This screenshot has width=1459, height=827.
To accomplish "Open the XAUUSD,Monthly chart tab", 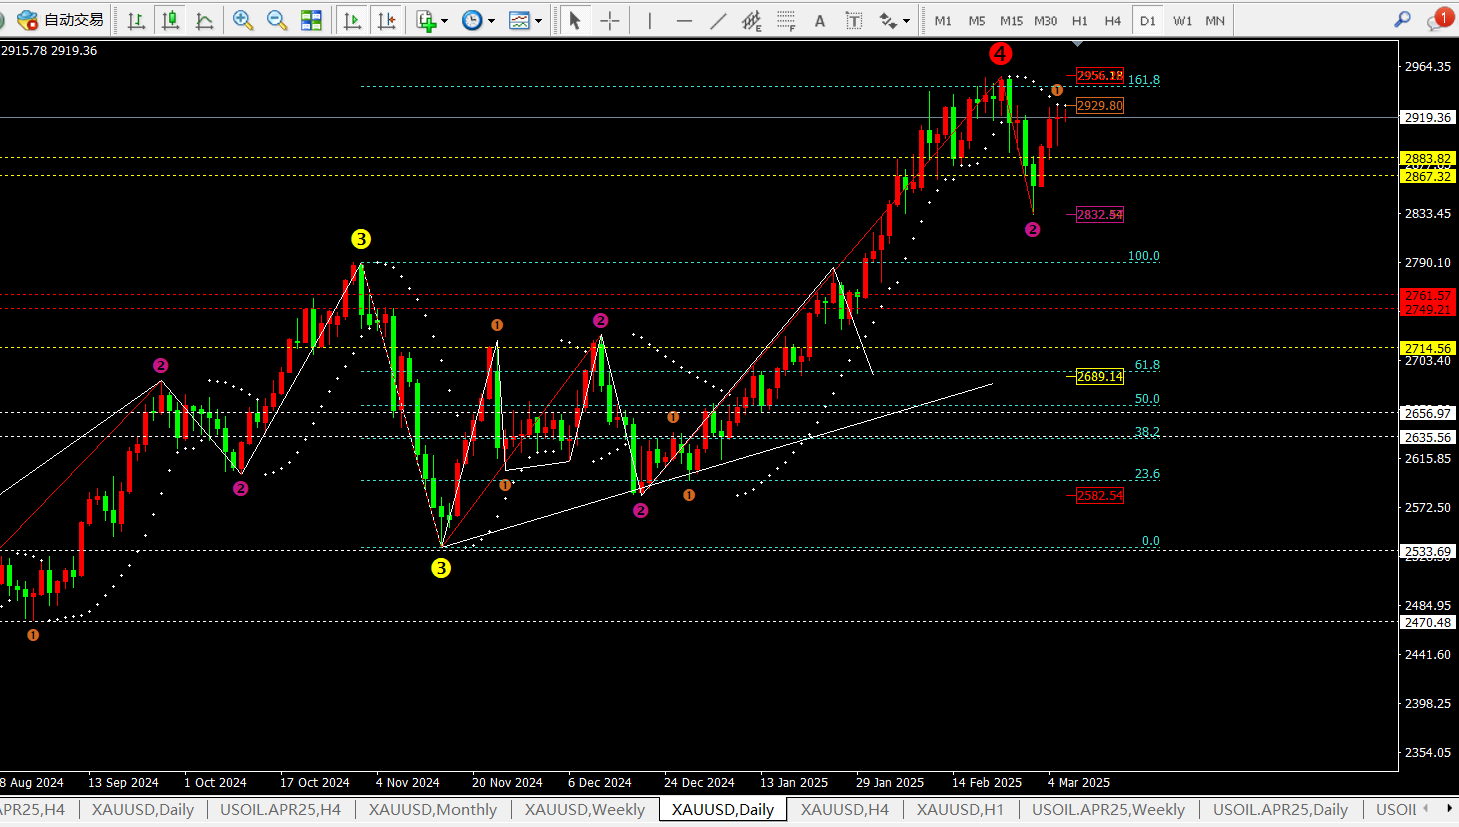I will tap(433, 809).
